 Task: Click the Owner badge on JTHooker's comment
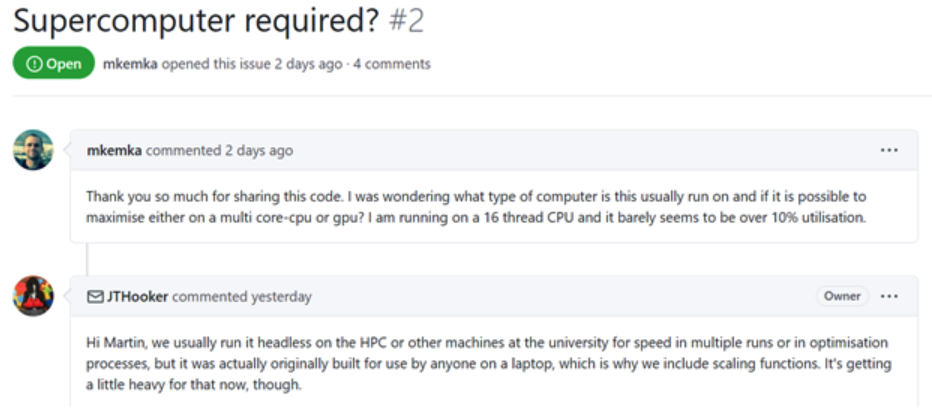coord(841,296)
